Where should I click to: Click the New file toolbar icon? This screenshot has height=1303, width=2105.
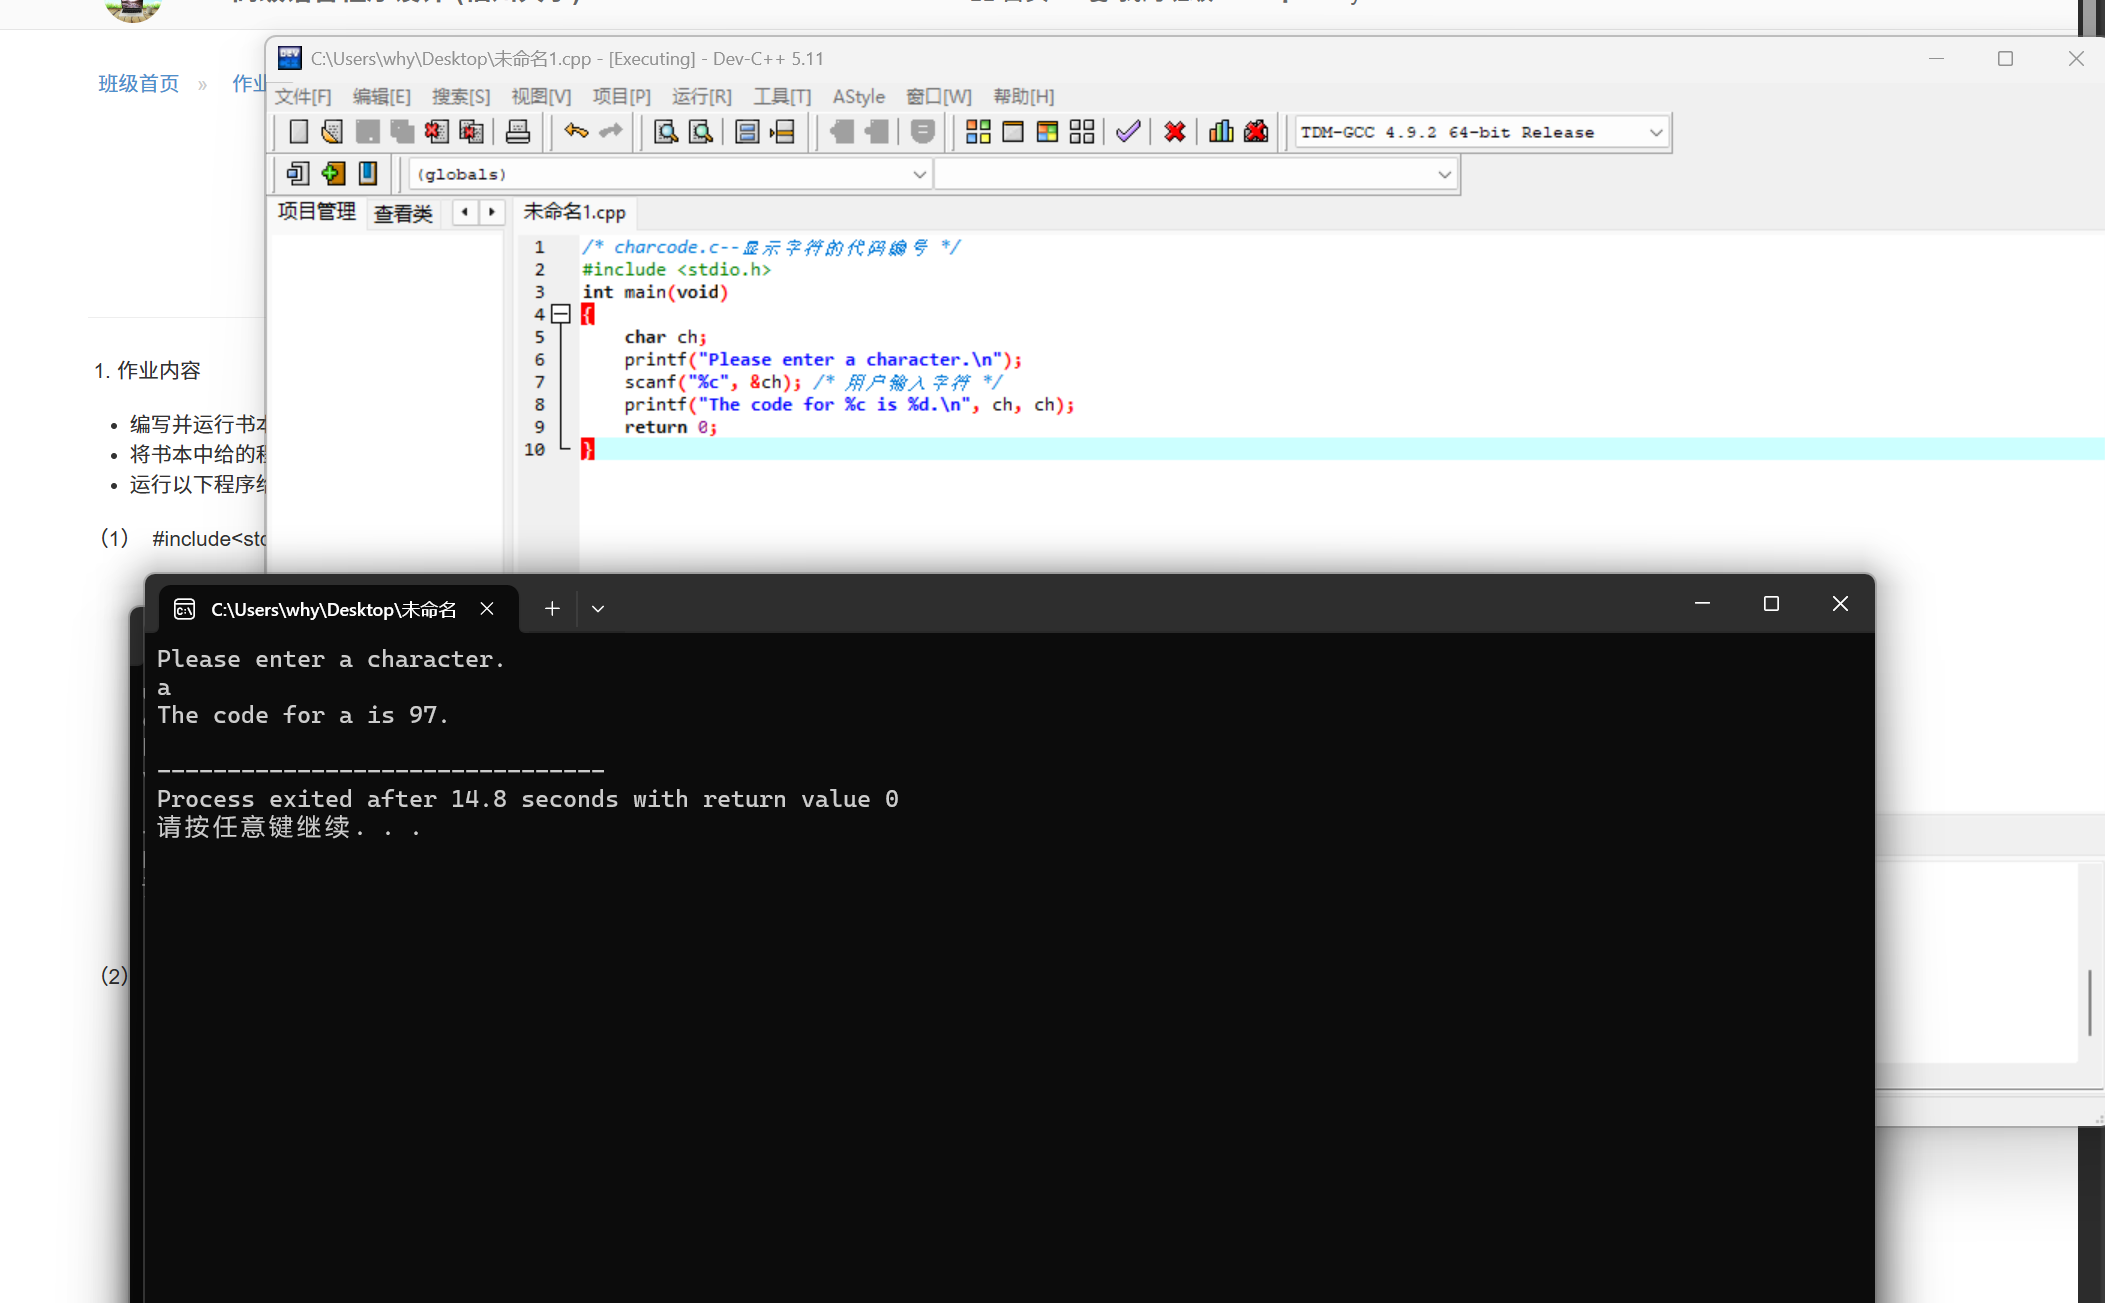coord(298,131)
